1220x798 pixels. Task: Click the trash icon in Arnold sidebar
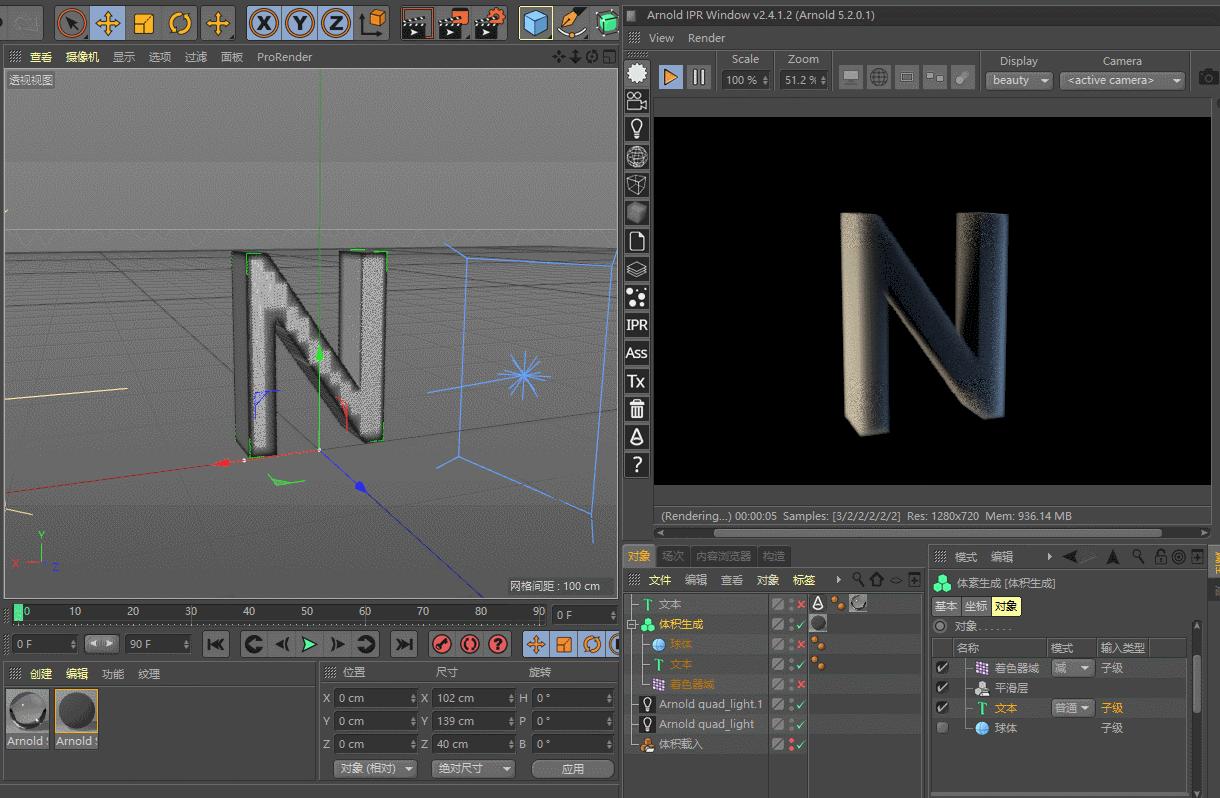click(636, 408)
